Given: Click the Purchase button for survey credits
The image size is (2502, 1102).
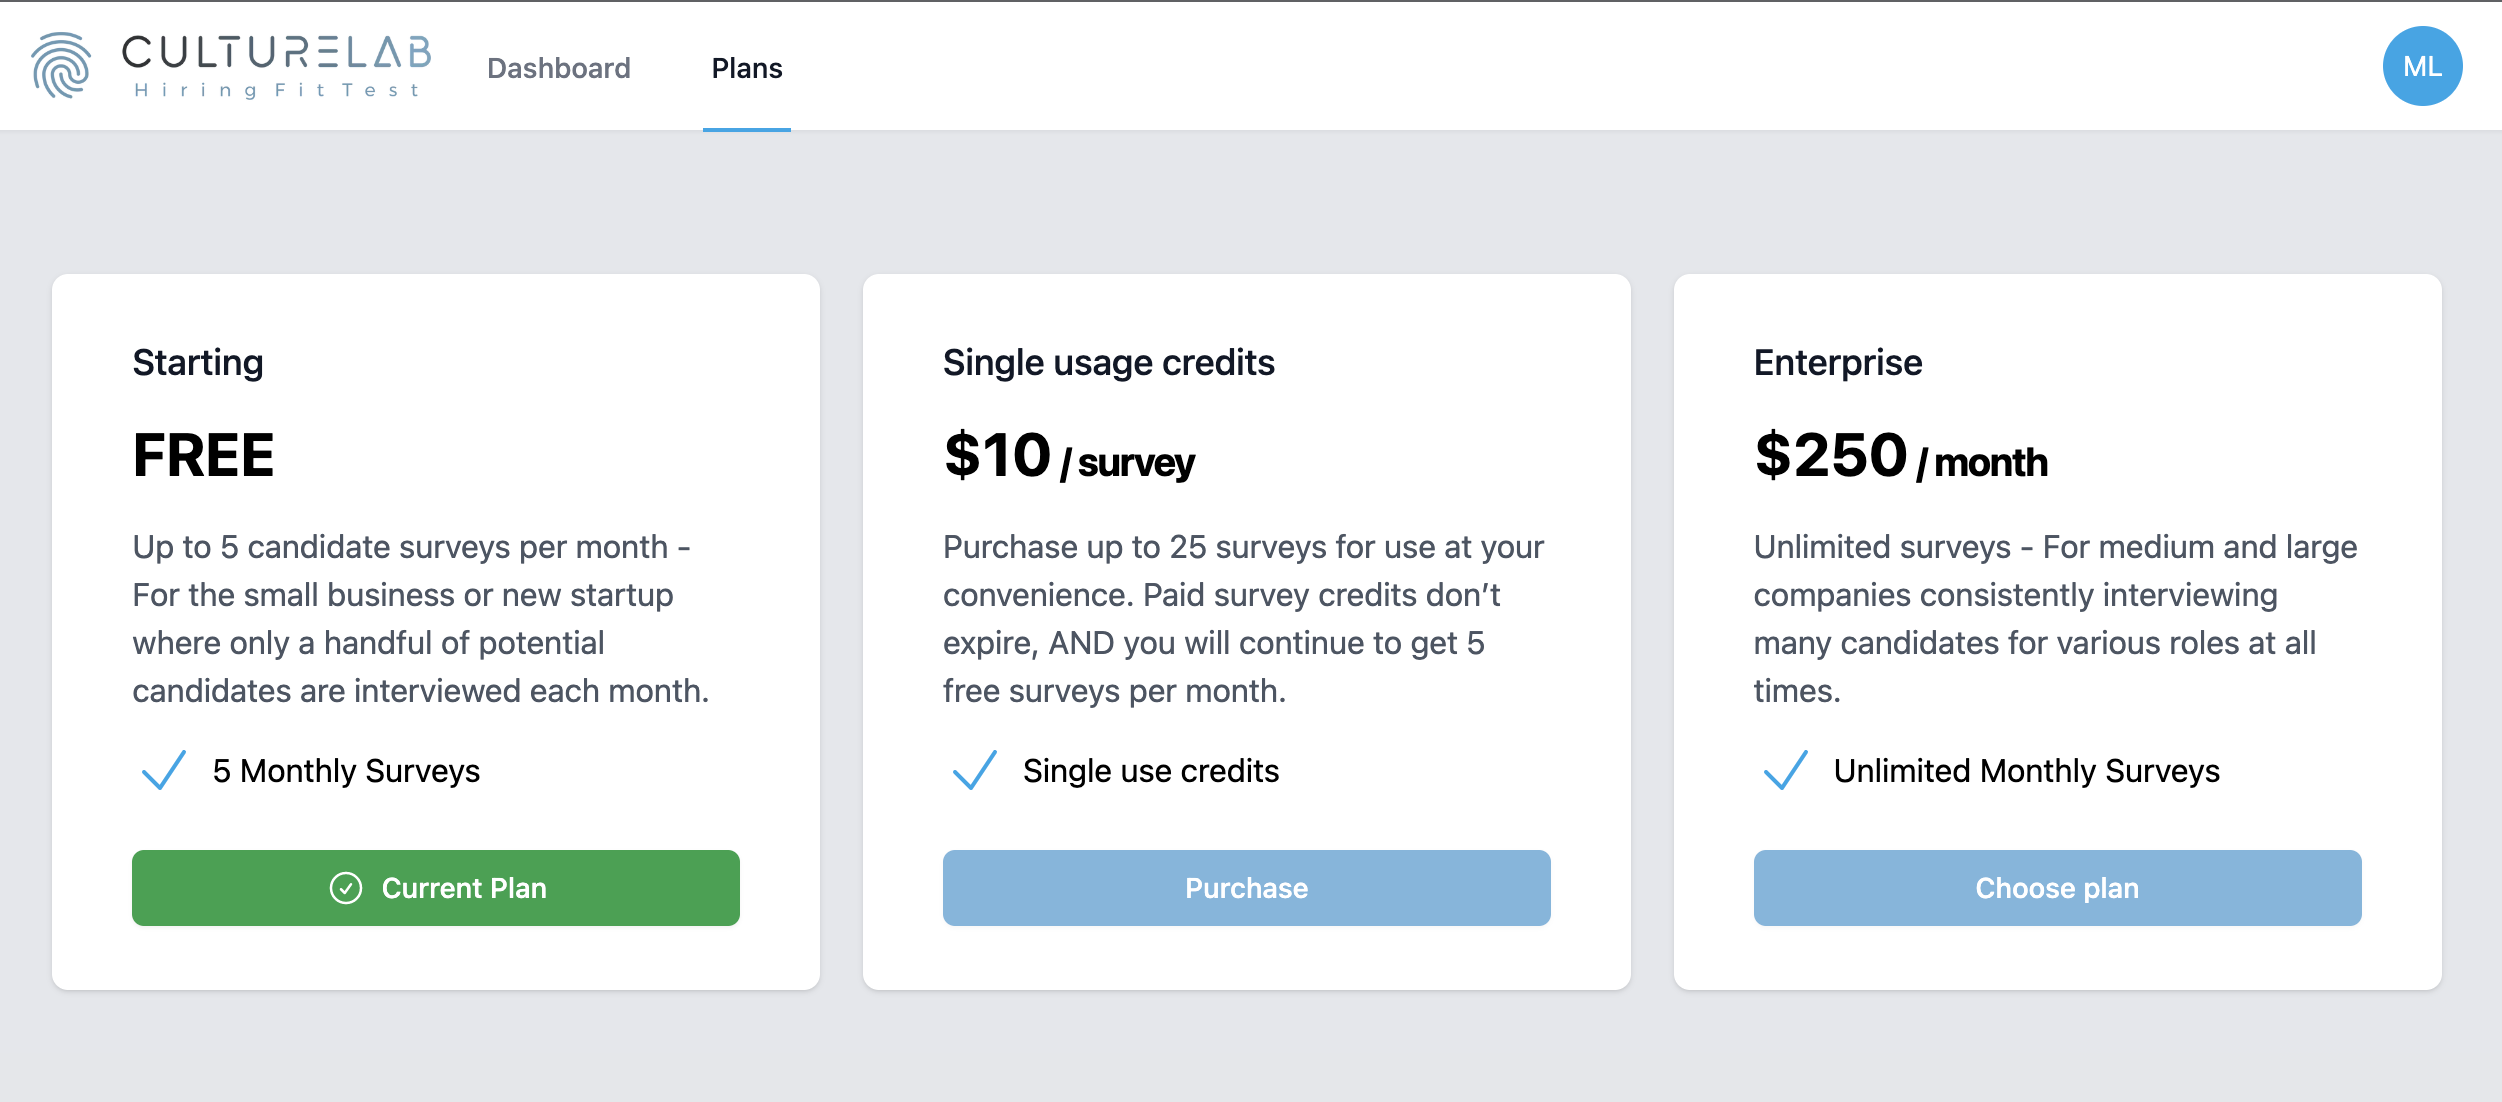Looking at the screenshot, I should pyautogui.click(x=1247, y=888).
